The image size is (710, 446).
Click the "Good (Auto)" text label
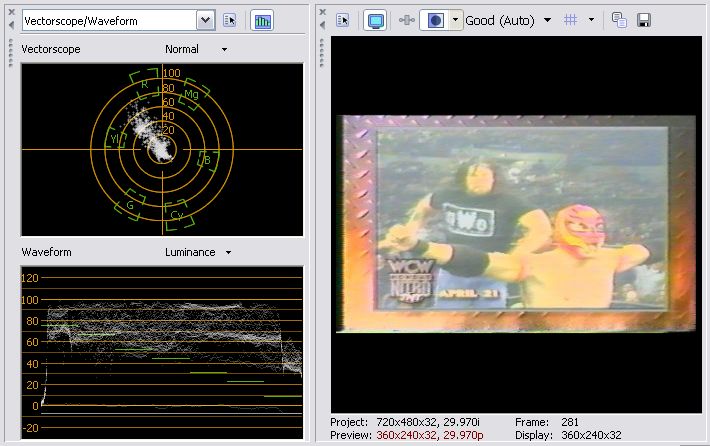coord(500,20)
